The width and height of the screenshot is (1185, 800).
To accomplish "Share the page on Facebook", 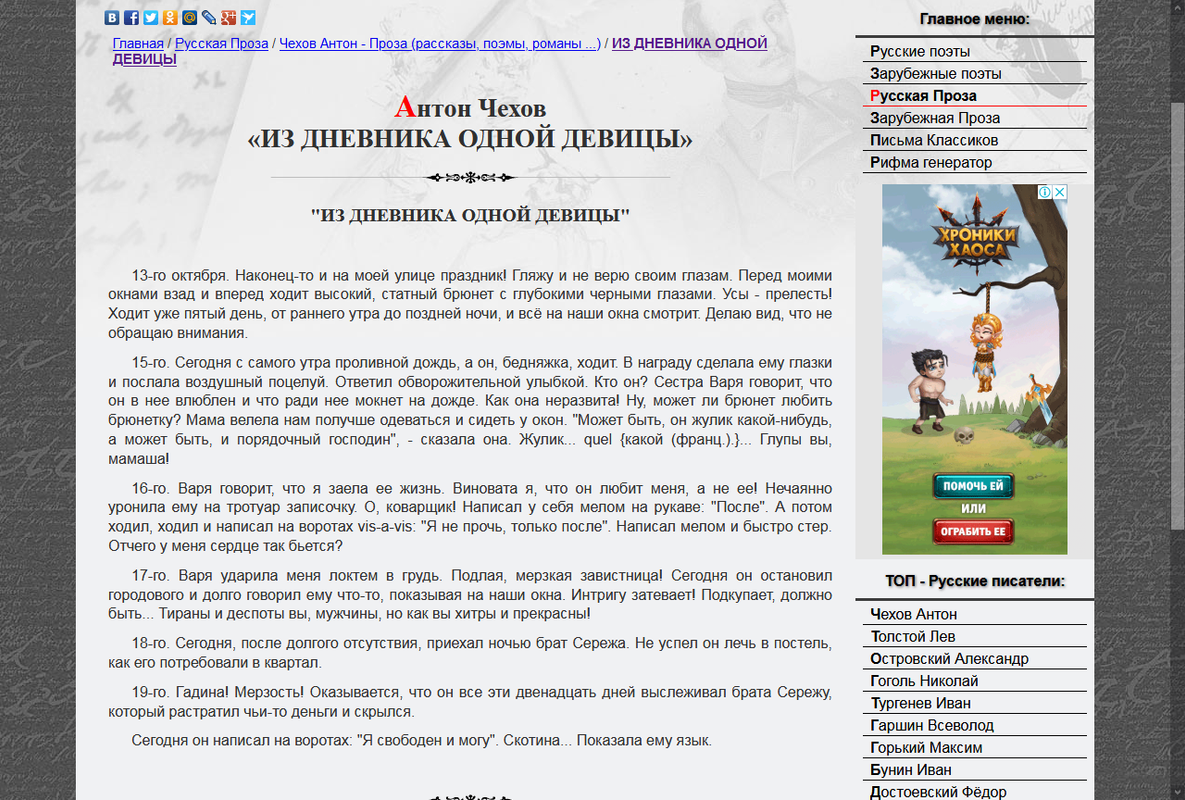I will [131, 17].
